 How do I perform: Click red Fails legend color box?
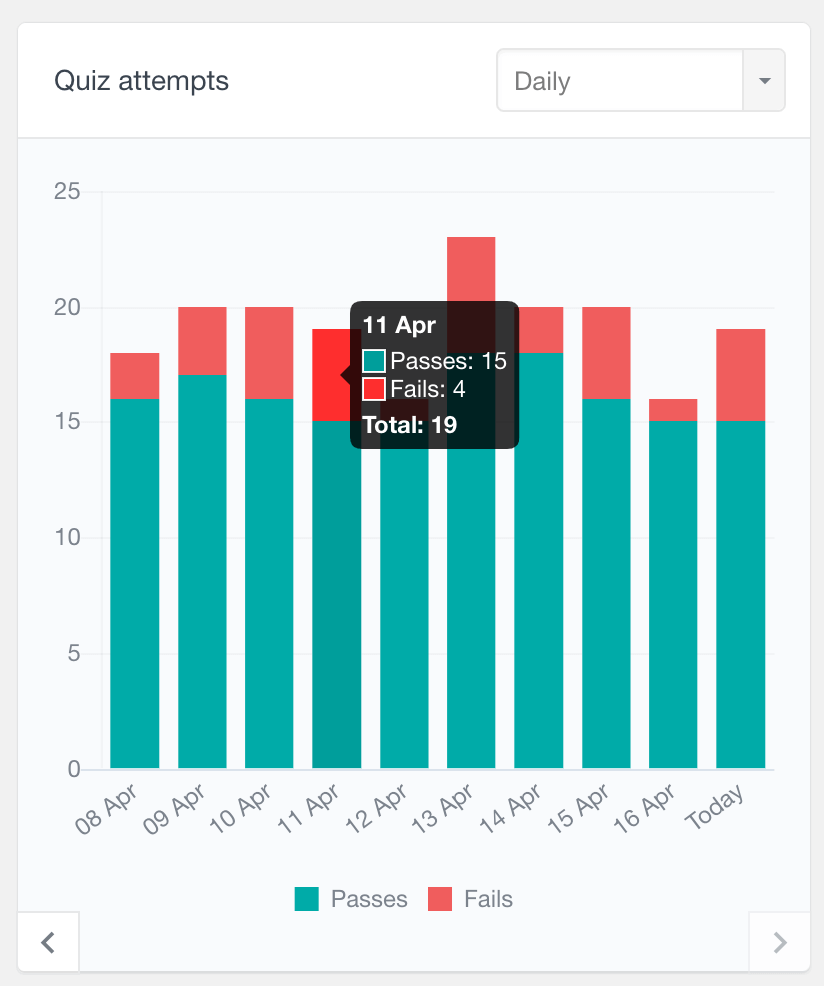coord(440,899)
